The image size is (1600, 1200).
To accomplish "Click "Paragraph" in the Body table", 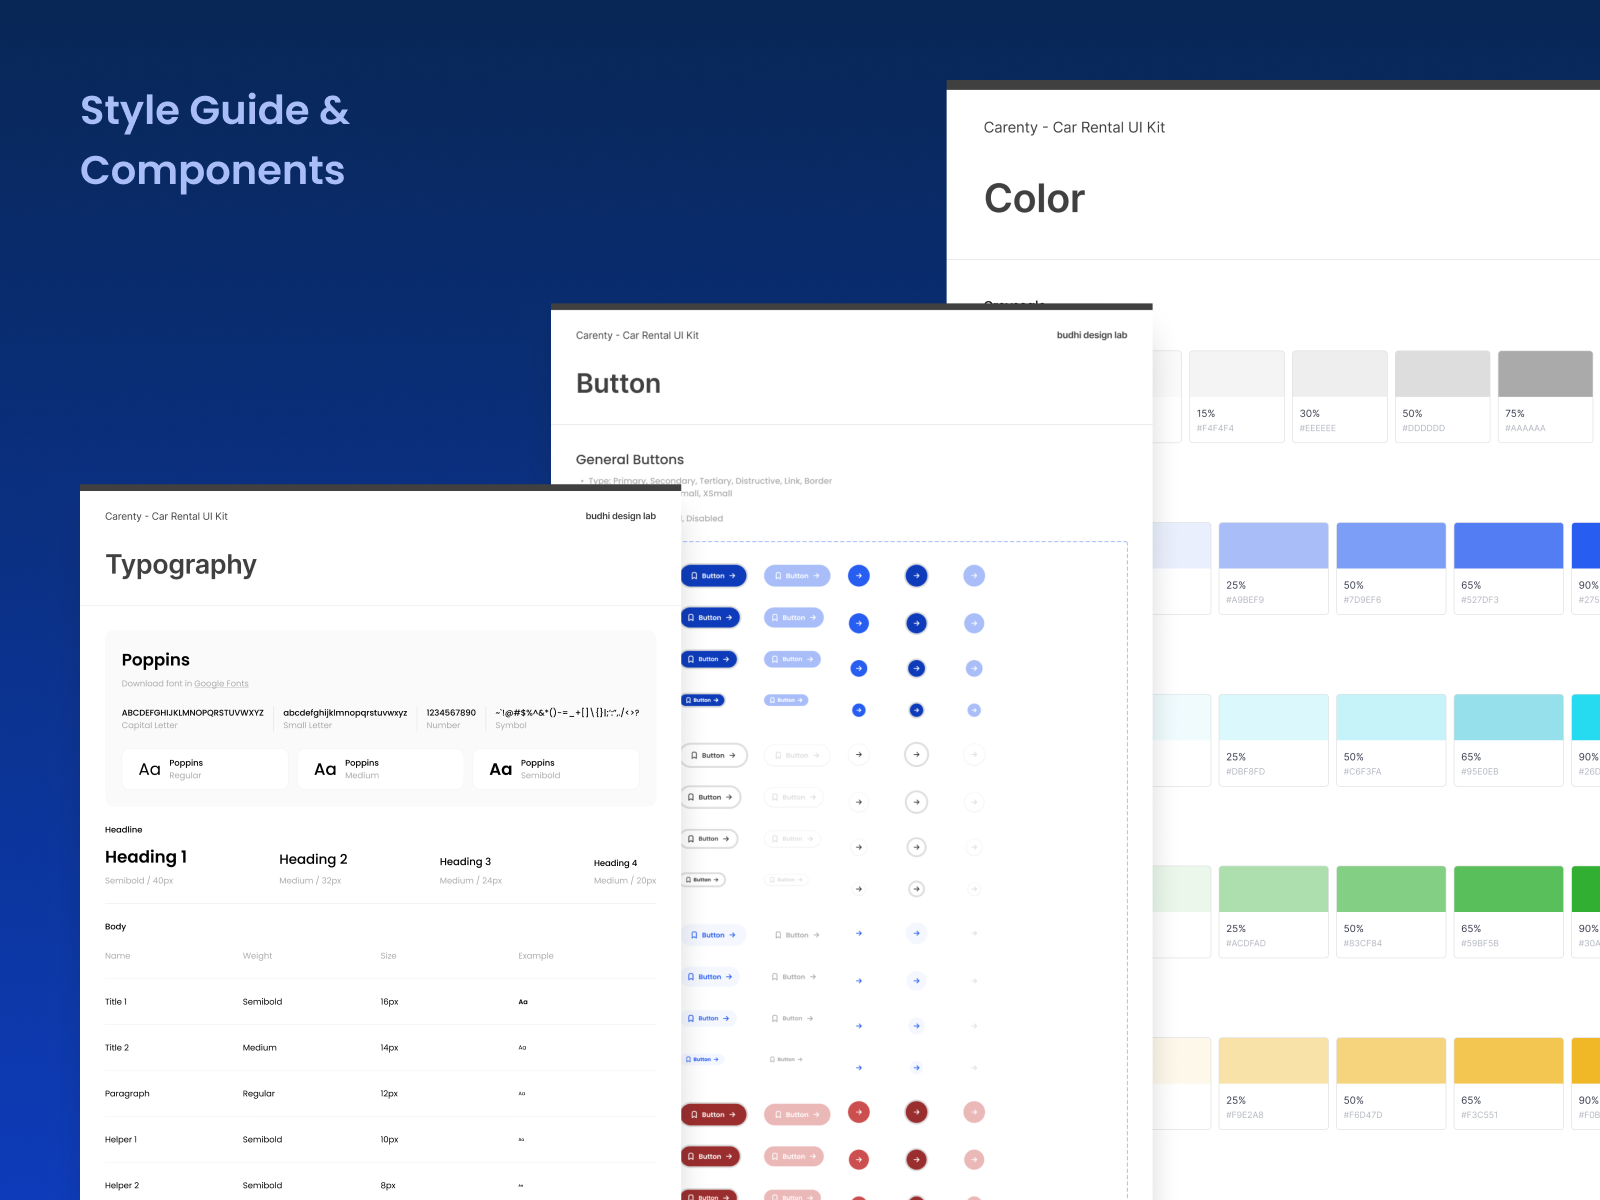I will [x=127, y=1094].
